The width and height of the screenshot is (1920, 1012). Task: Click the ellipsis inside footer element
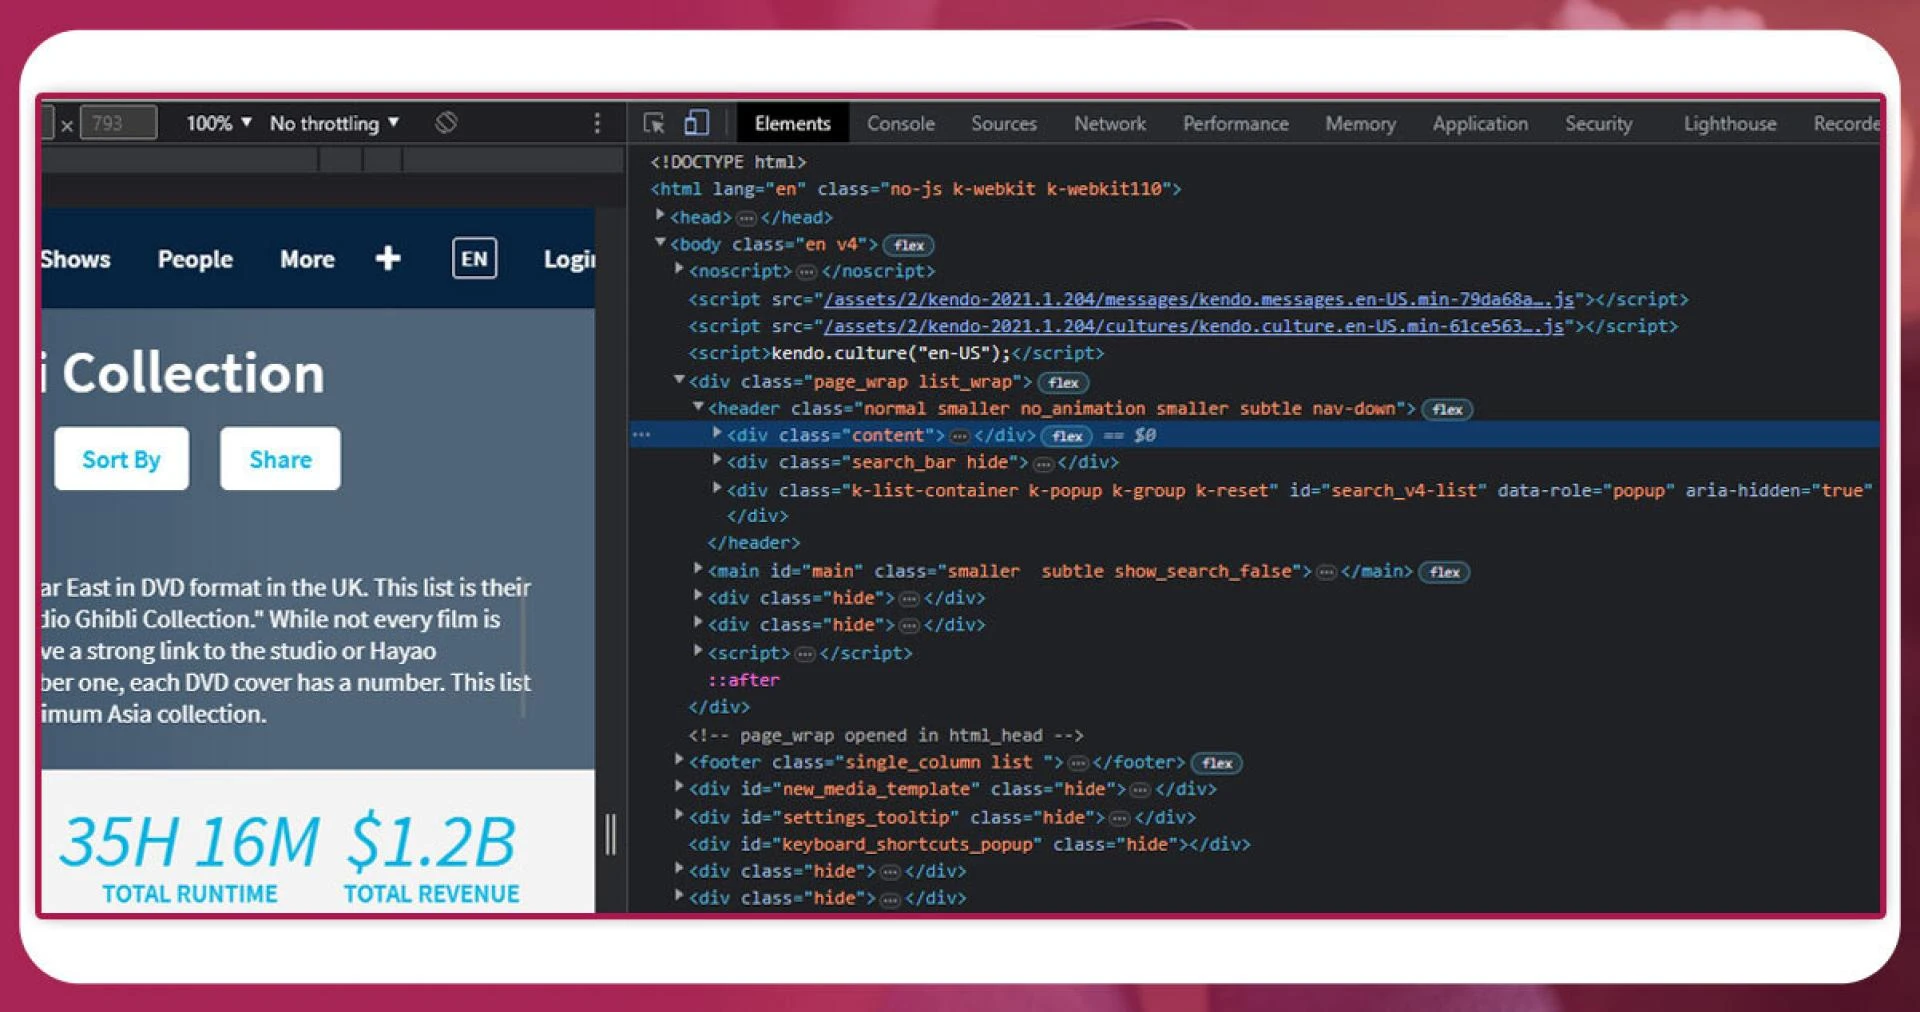pos(1077,763)
